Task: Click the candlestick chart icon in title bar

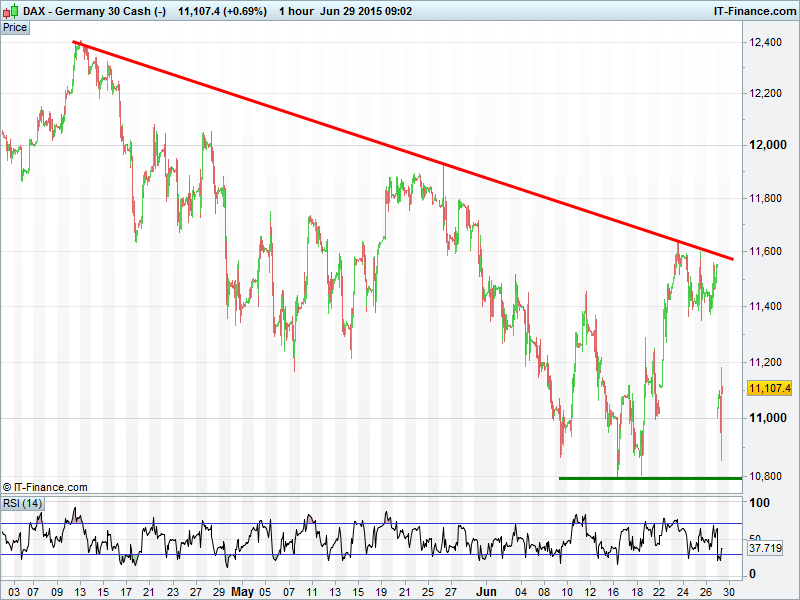Action: [x=9, y=10]
